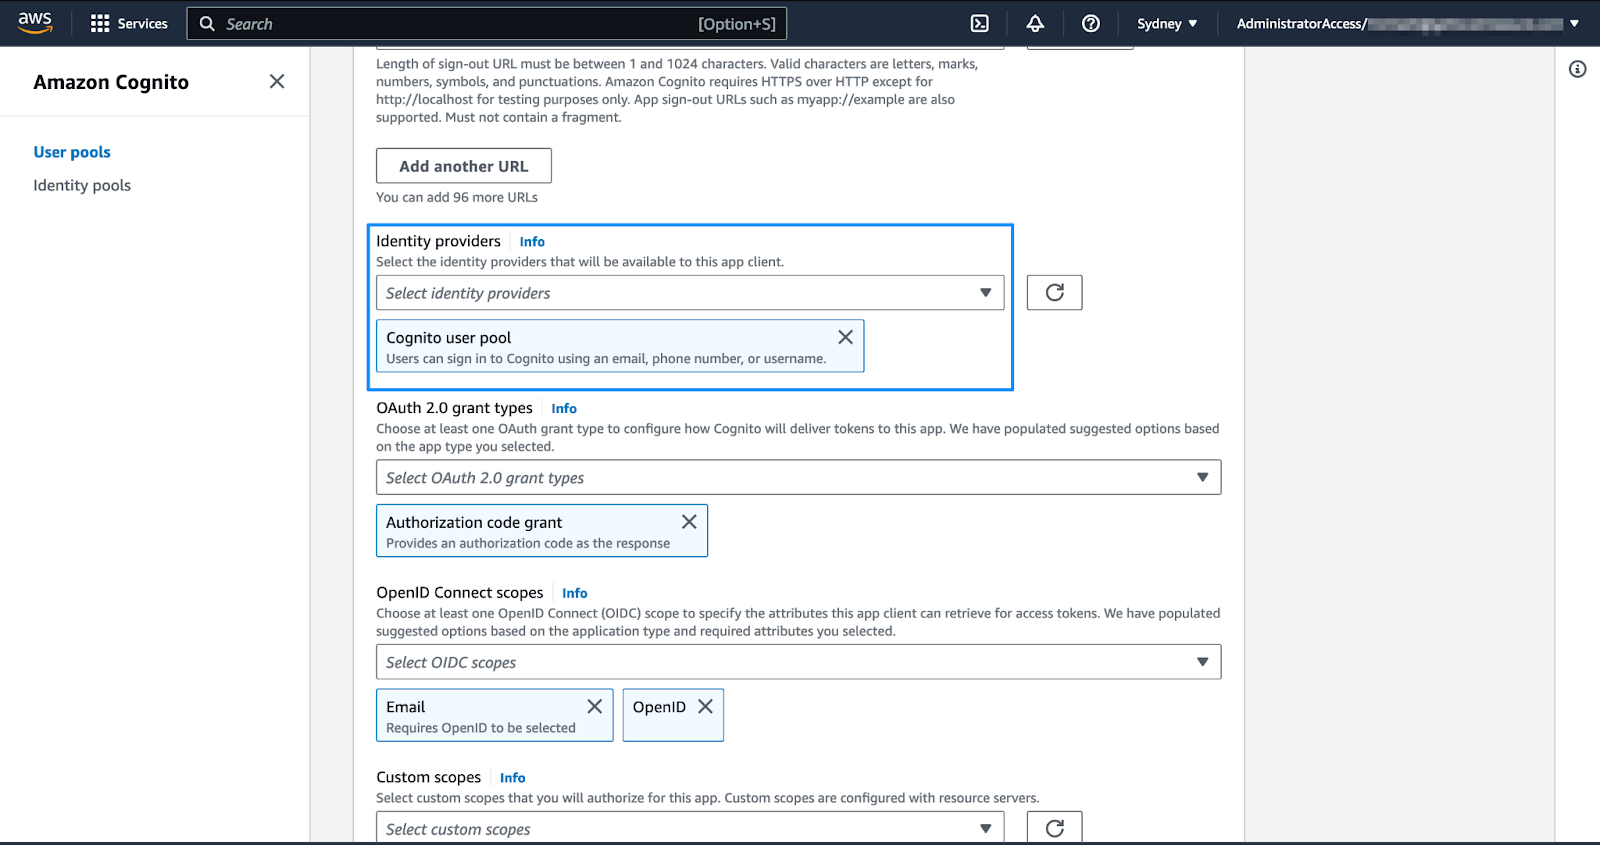Screen dimensions: 1600x845
Task: Open the AdministratorAccess account menu
Action: tap(1407, 23)
